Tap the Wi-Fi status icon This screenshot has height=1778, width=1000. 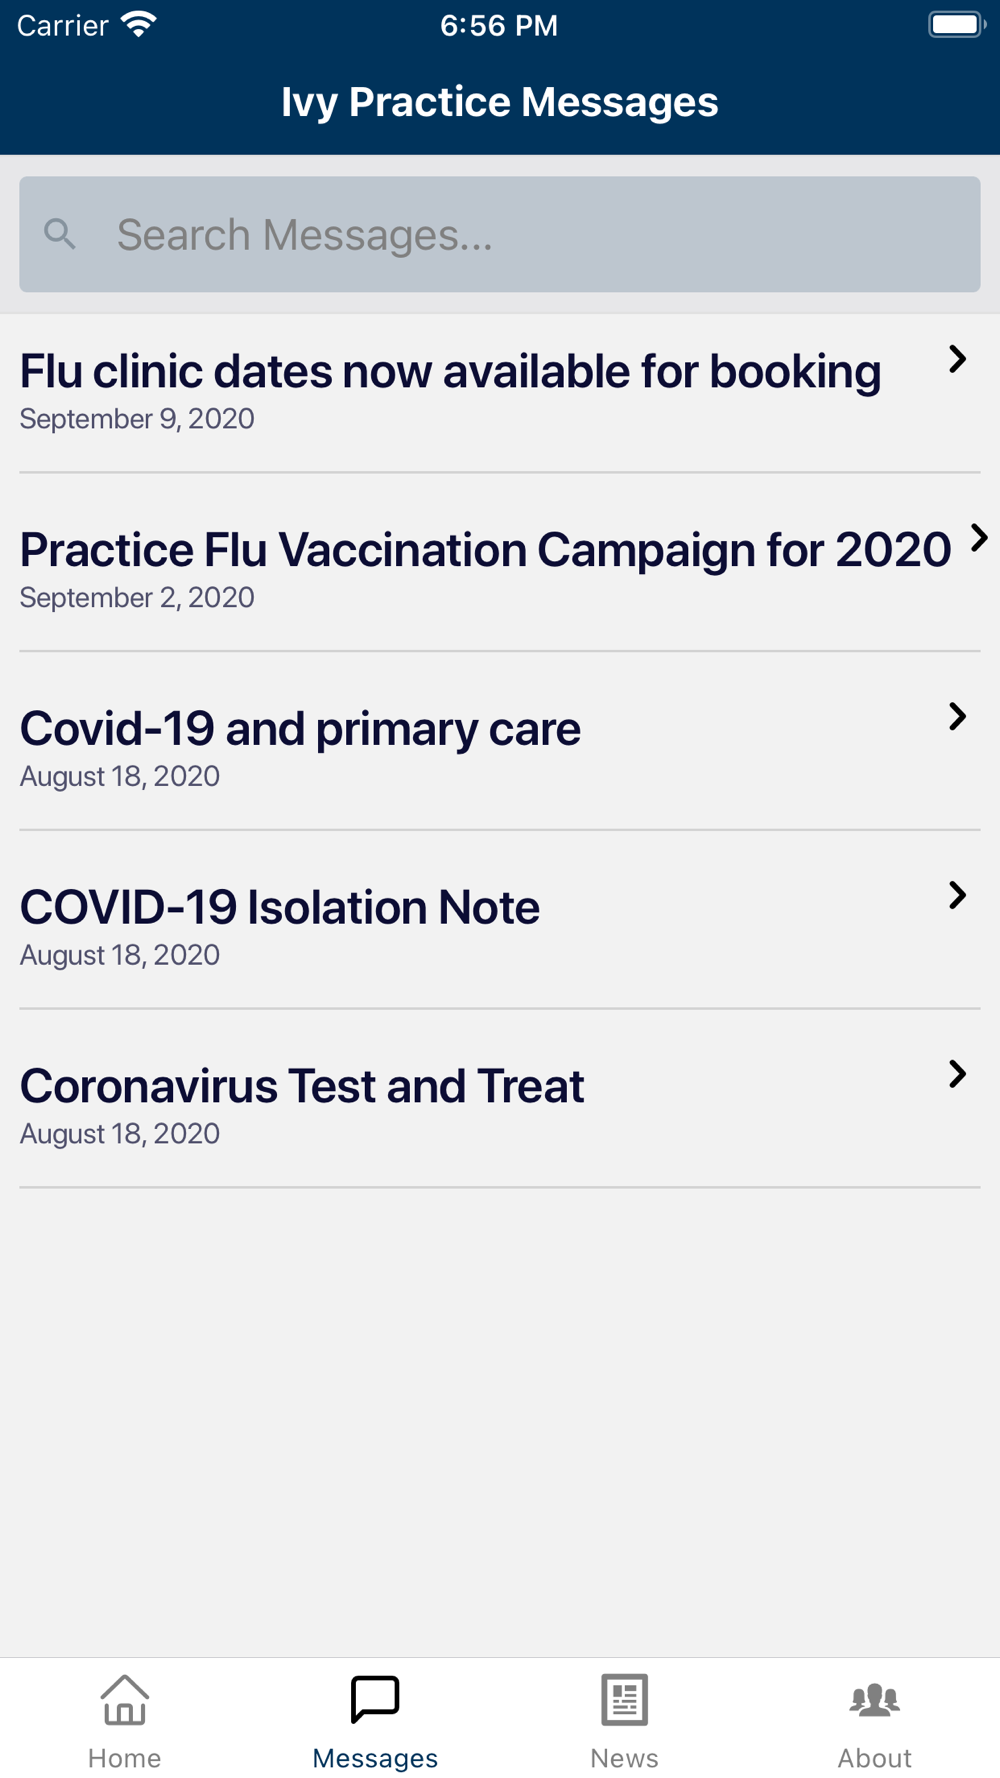(139, 24)
